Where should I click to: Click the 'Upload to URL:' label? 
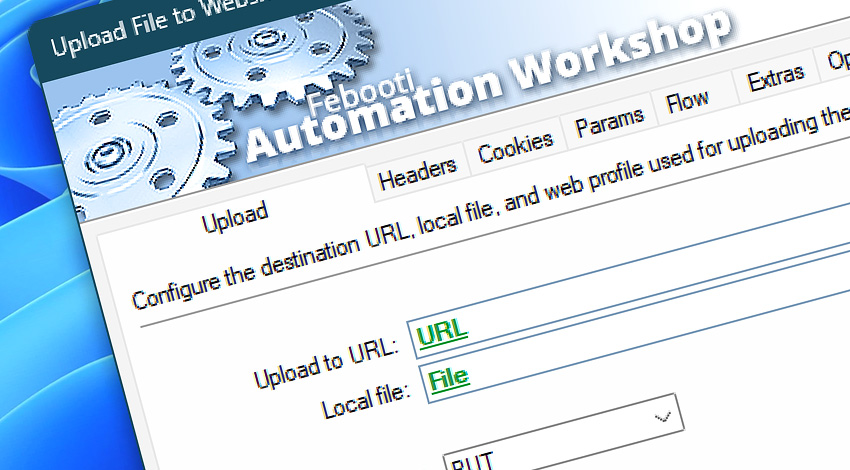click(327, 364)
